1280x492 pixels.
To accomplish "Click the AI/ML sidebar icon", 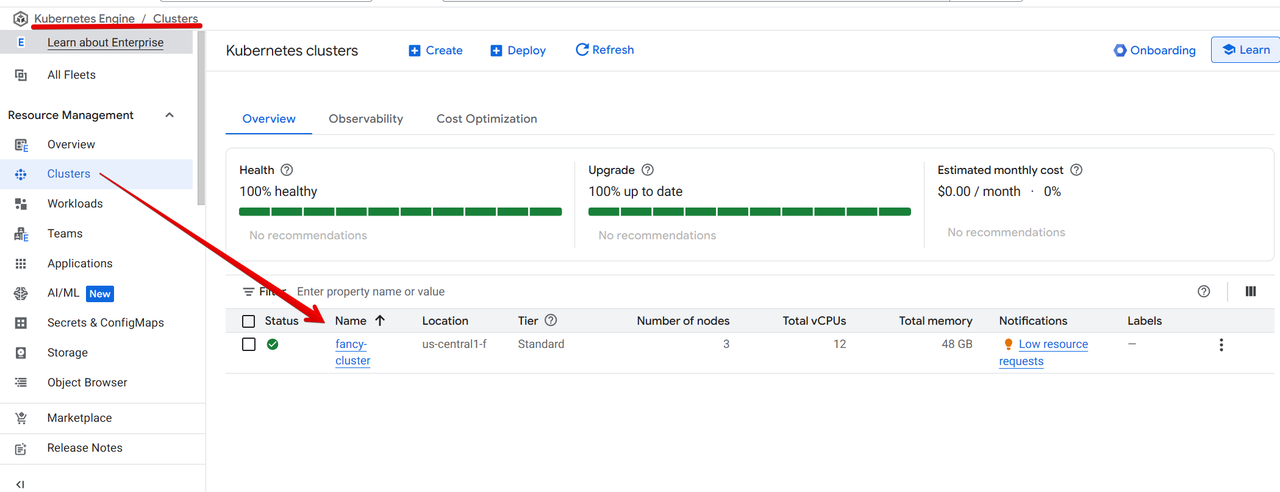I will tap(21, 293).
